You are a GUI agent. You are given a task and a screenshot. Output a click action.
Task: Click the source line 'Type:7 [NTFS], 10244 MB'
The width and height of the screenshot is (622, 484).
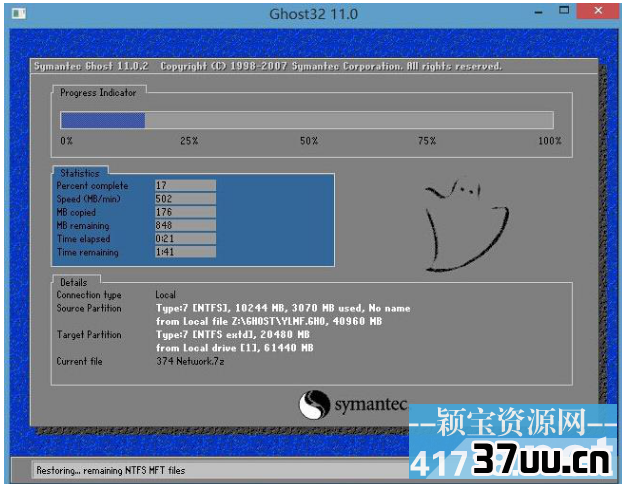click(283, 308)
